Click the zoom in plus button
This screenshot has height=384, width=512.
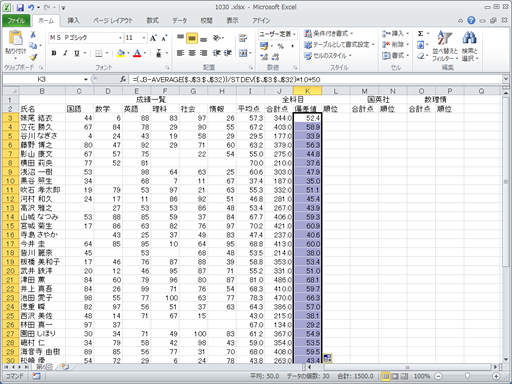[x=496, y=376]
